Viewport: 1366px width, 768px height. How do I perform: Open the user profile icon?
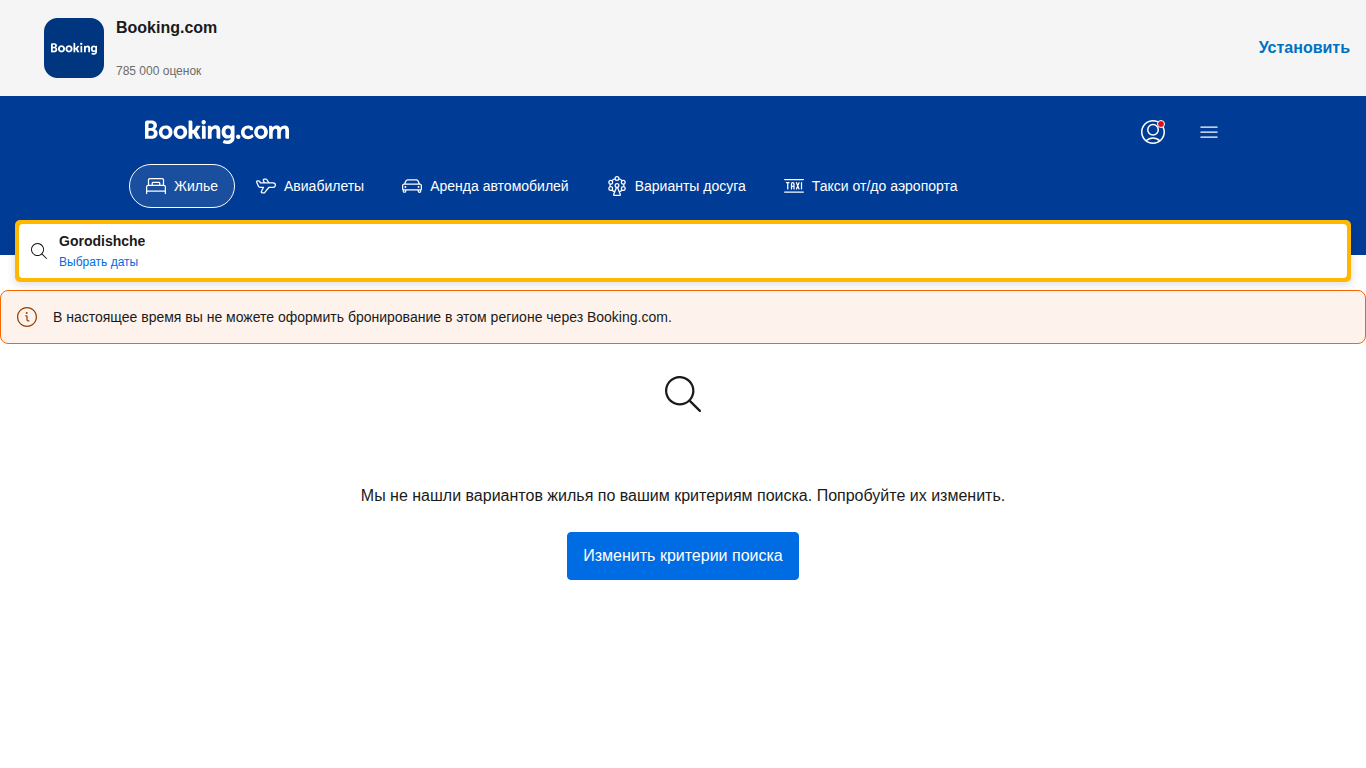coord(1153,132)
